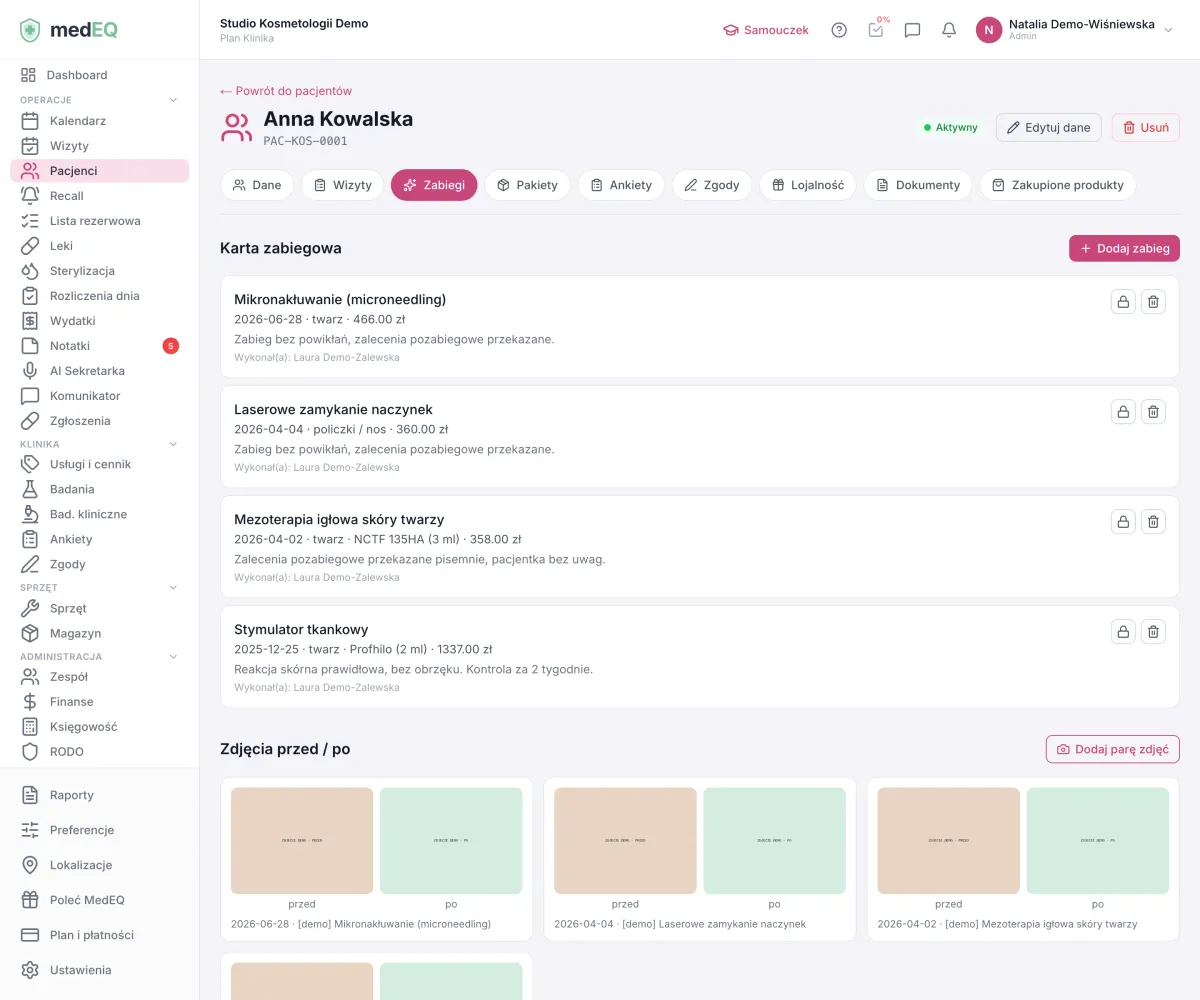Toggle lock on Mikronakłuwanie treatment

pos(1123,301)
